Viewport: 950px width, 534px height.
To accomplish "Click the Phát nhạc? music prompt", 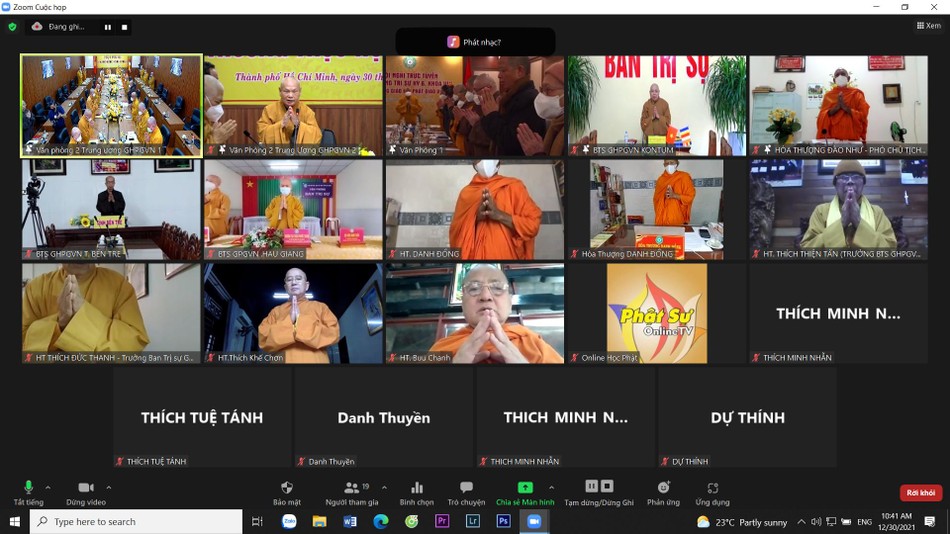I will point(475,42).
